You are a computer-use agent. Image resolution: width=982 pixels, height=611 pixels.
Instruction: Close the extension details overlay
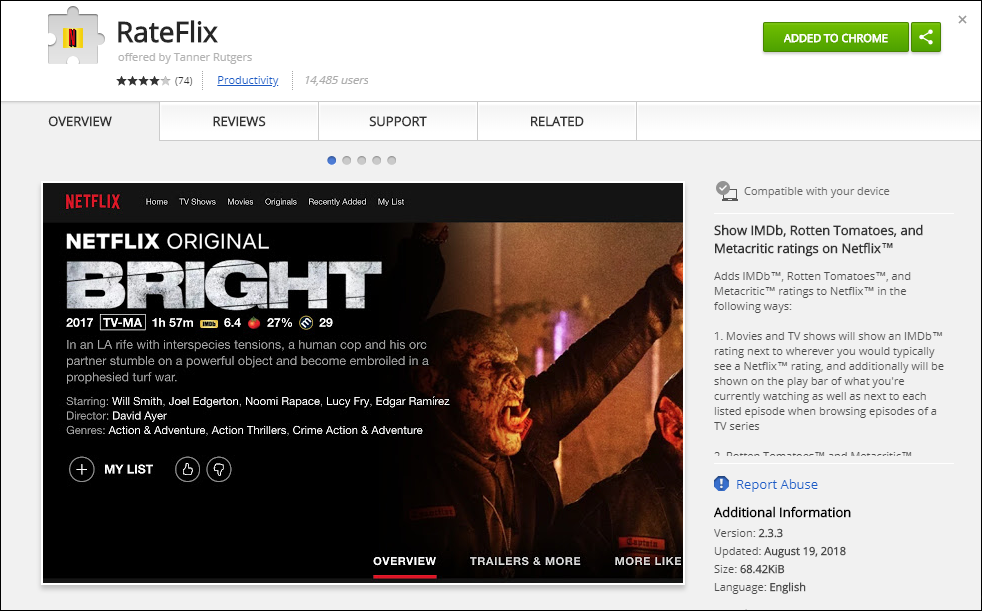962,20
